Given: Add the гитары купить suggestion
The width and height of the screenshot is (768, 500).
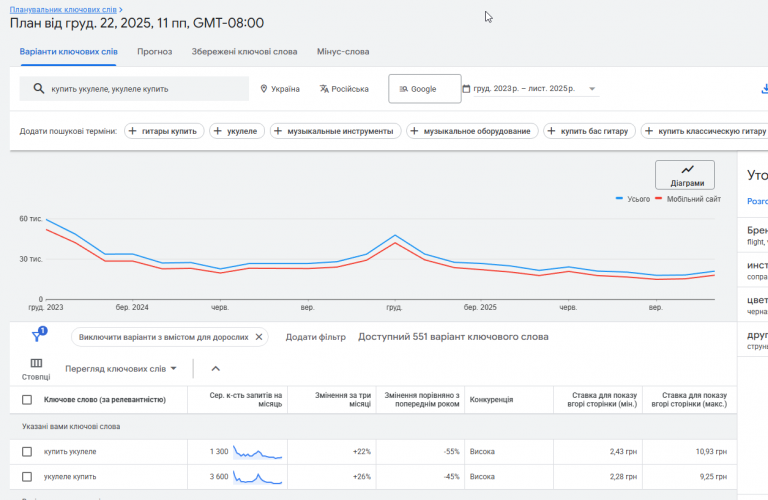Looking at the screenshot, I should click(165, 131).
